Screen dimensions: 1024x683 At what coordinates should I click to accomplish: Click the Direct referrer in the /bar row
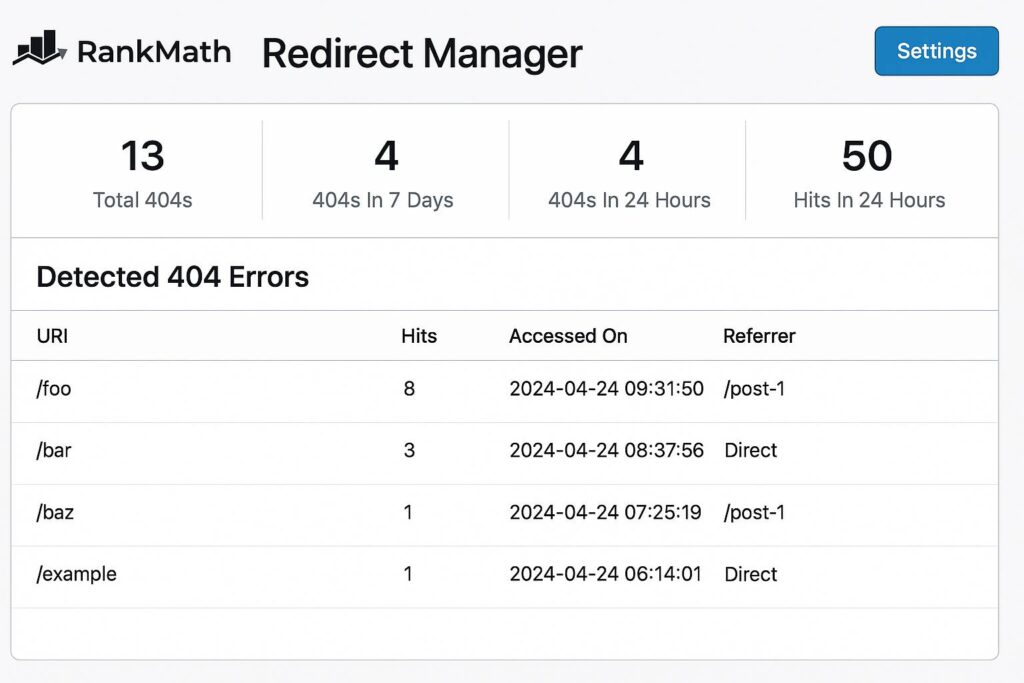point(750,451)
